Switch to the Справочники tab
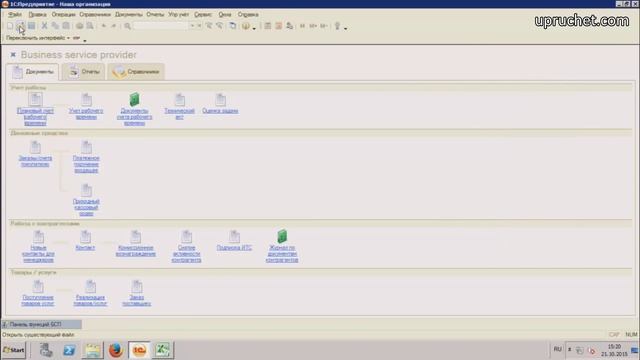Image resolution: width=640 pixels, height=360 pixels. pos(136,72)
